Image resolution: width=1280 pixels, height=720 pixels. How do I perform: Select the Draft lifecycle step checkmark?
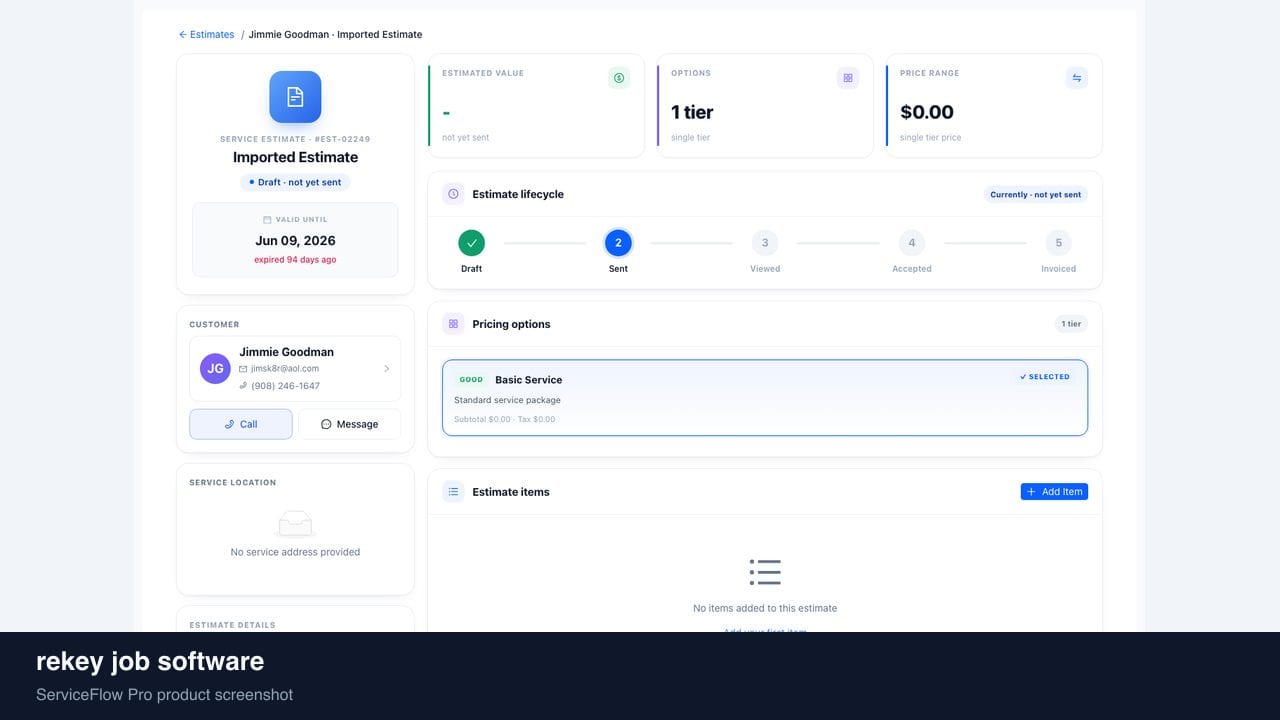[x=471, y=243]
